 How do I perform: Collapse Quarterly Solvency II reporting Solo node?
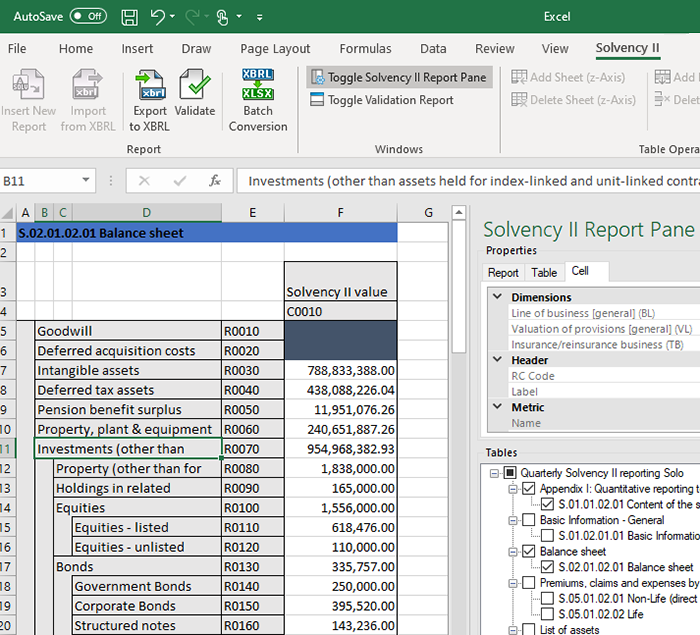[493, 473]
